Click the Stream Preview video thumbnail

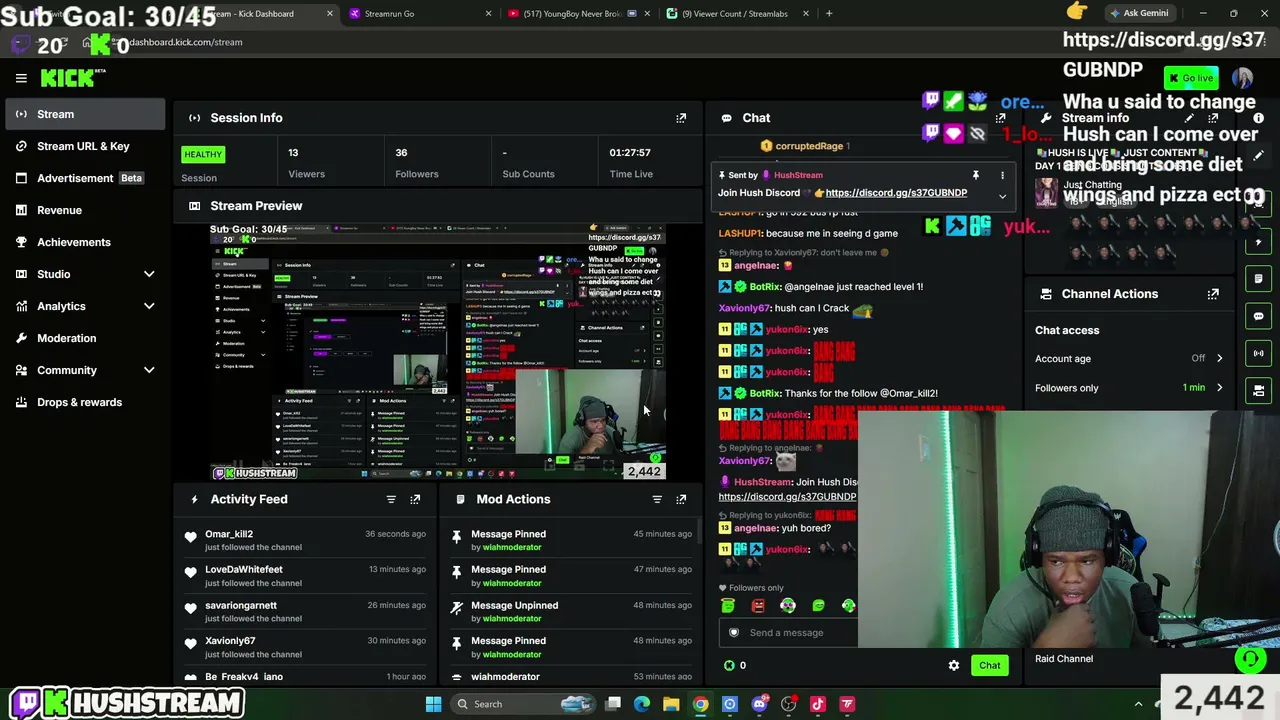438,351
